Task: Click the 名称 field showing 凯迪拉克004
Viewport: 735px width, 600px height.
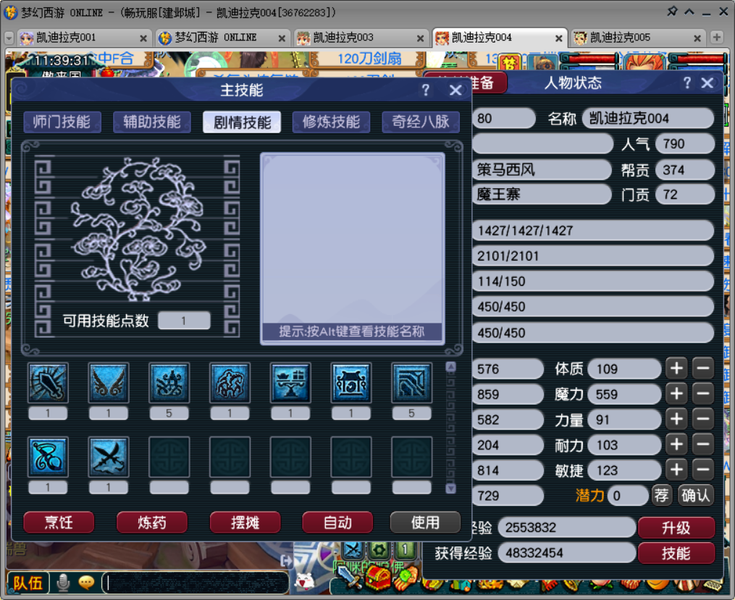Action: [648, 118]
